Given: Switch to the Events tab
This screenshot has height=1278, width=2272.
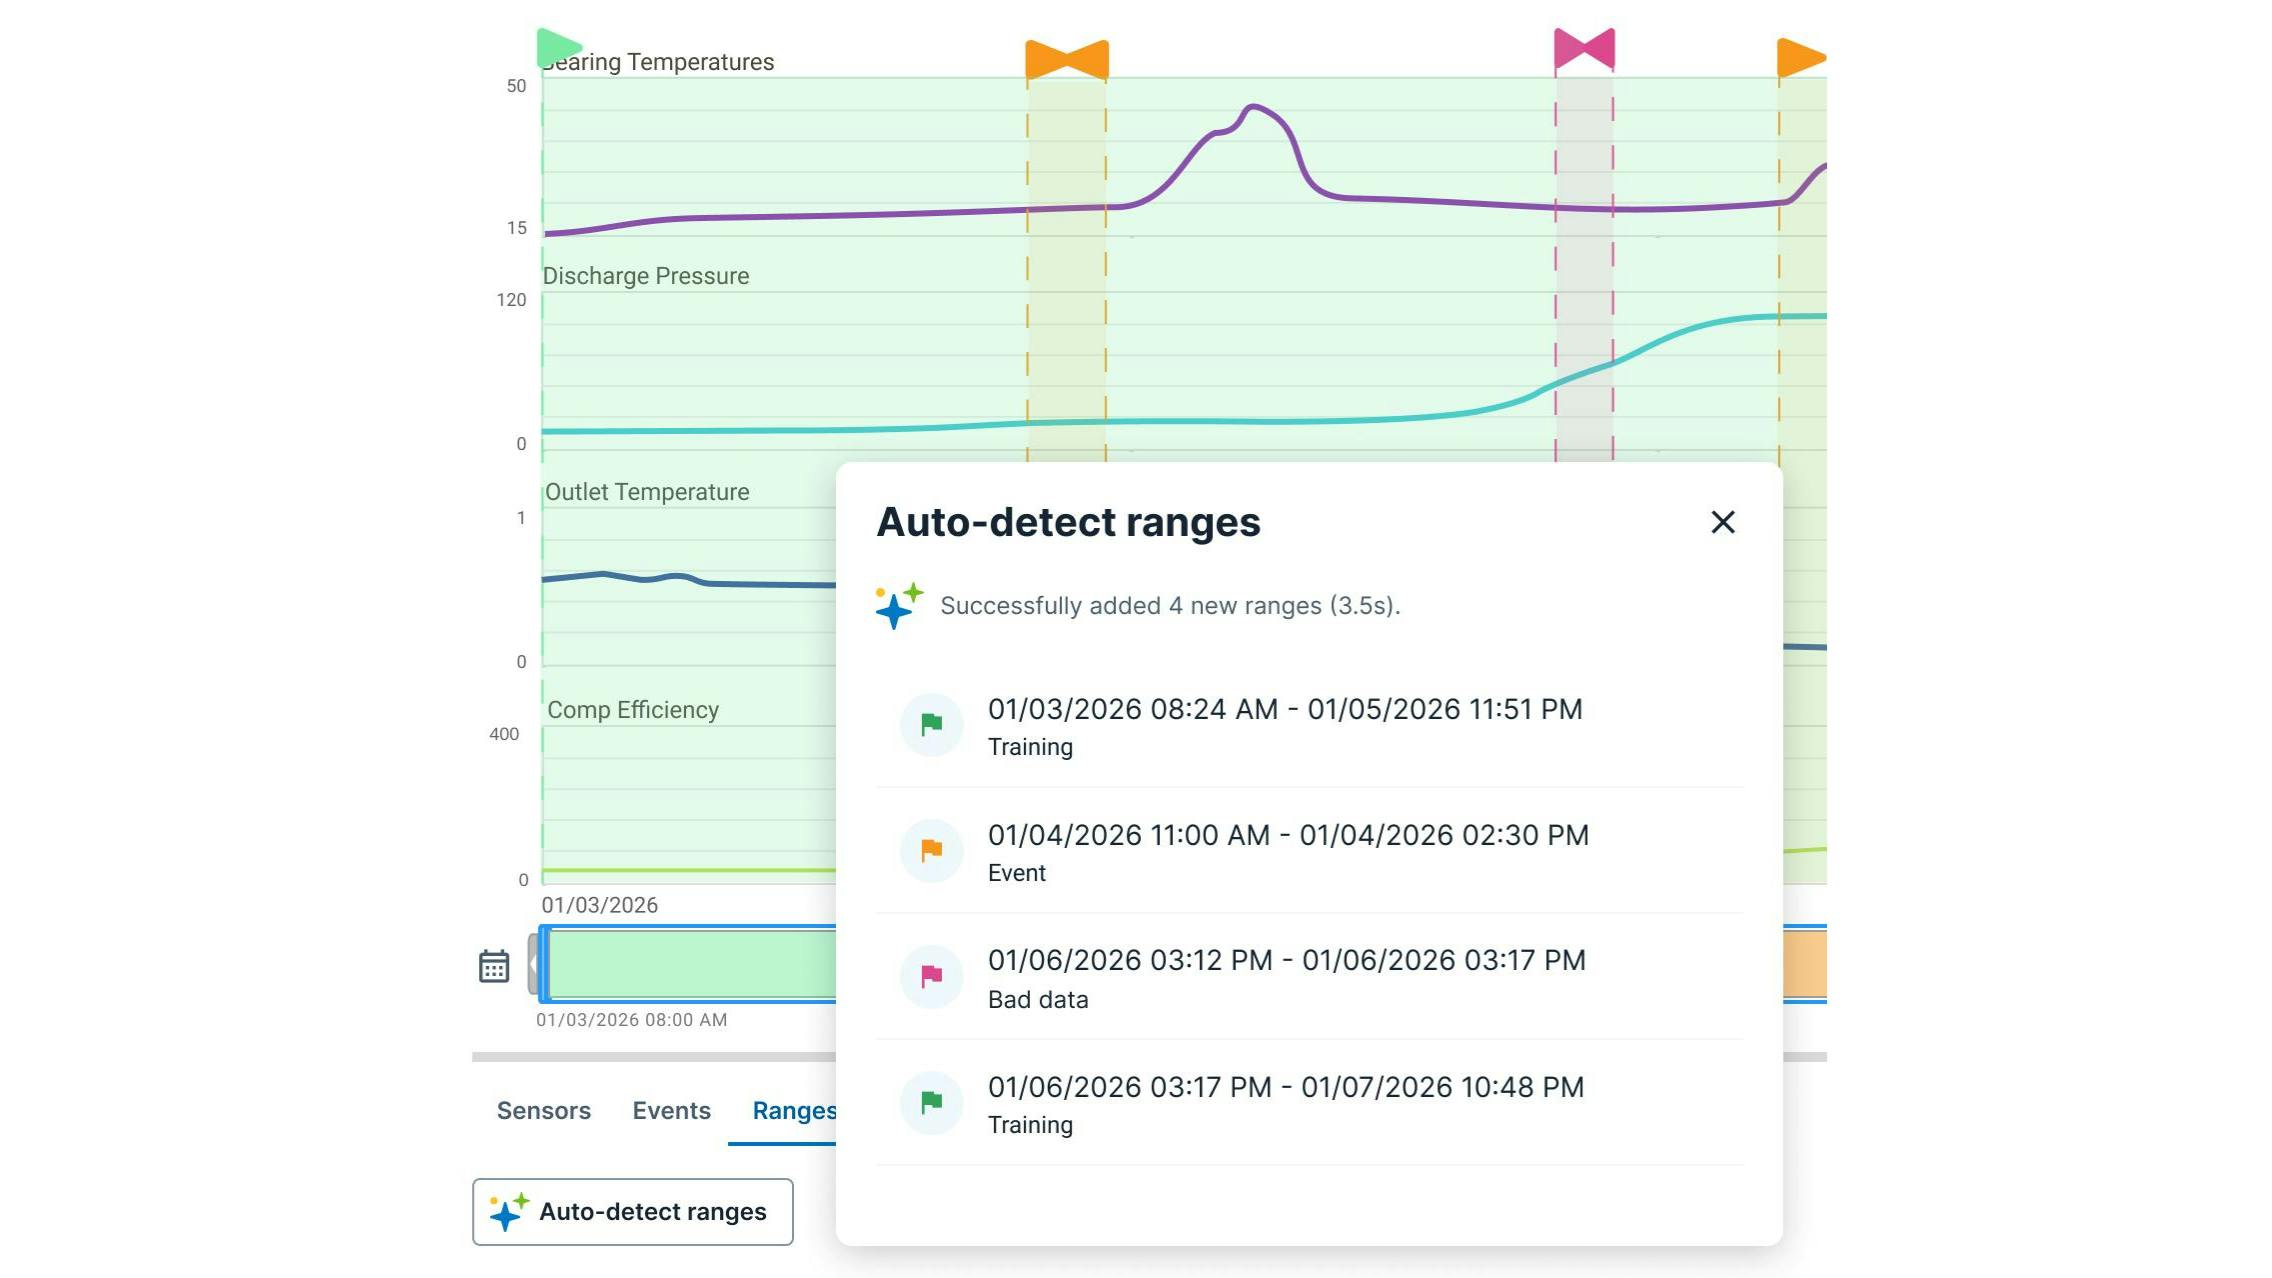Looking at the screenshot, I should [670, 1110].
